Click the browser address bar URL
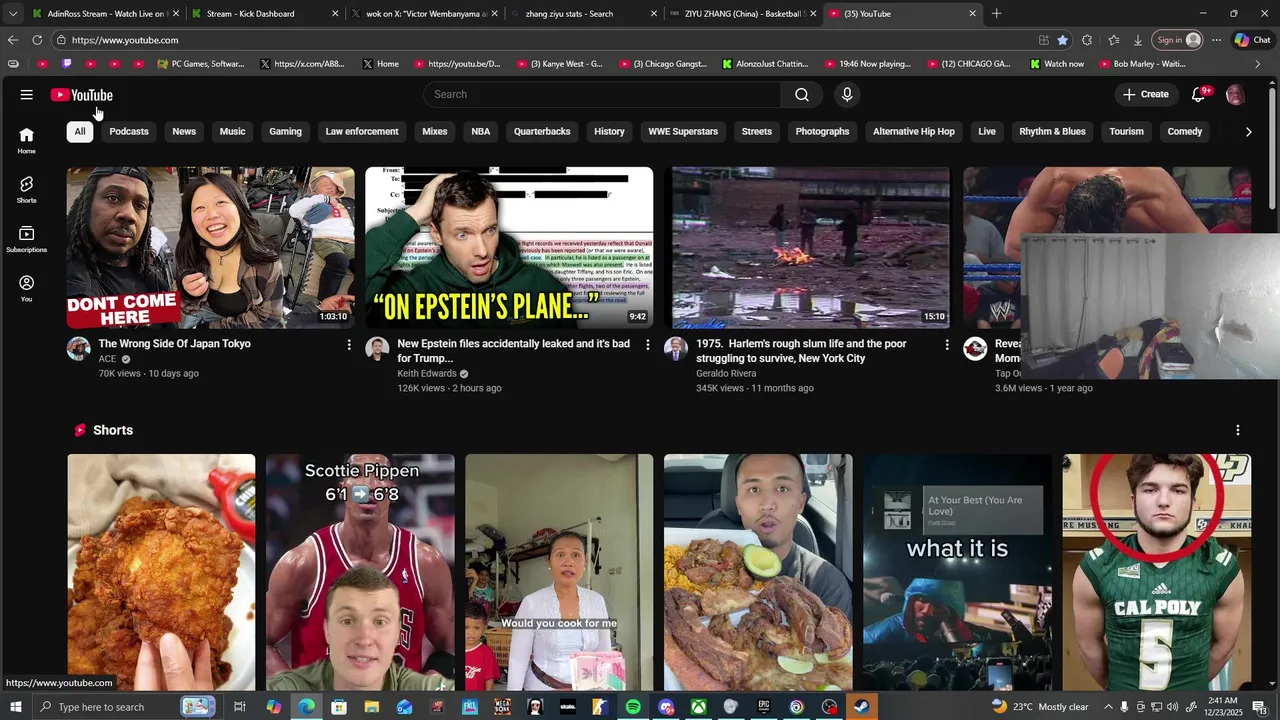 tap(125, 40)
